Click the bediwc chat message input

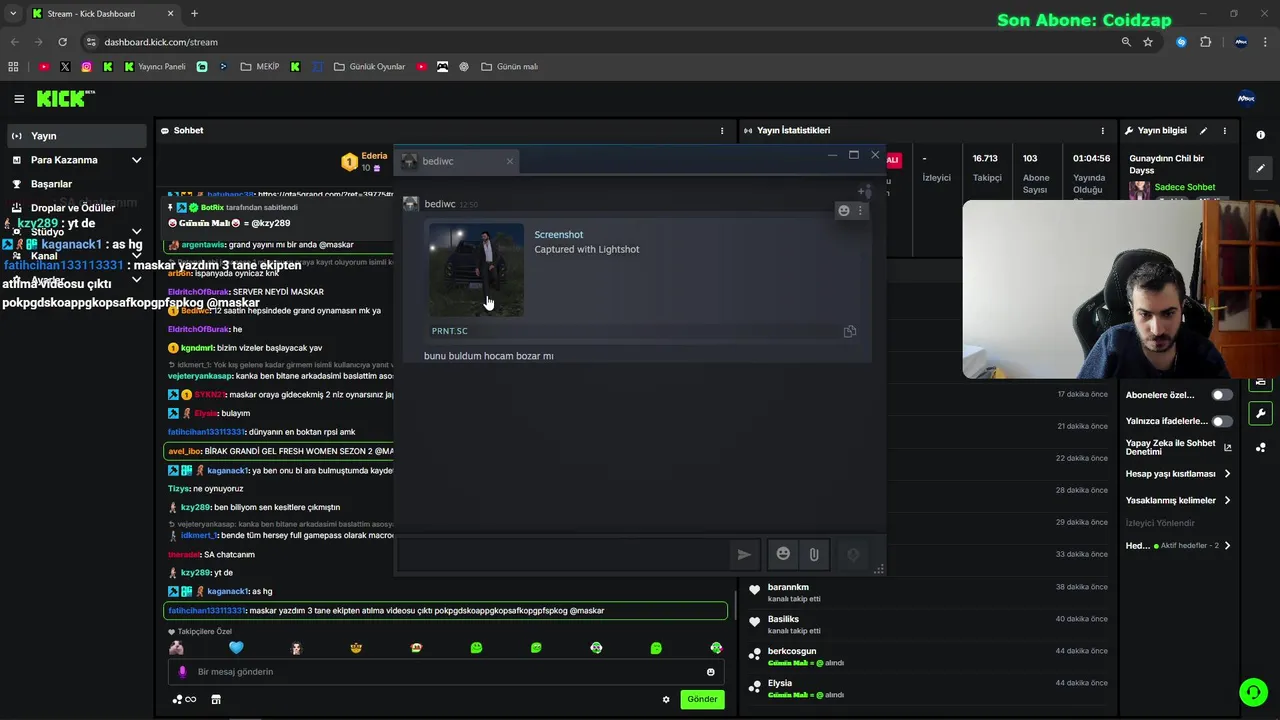click(565, 554)
